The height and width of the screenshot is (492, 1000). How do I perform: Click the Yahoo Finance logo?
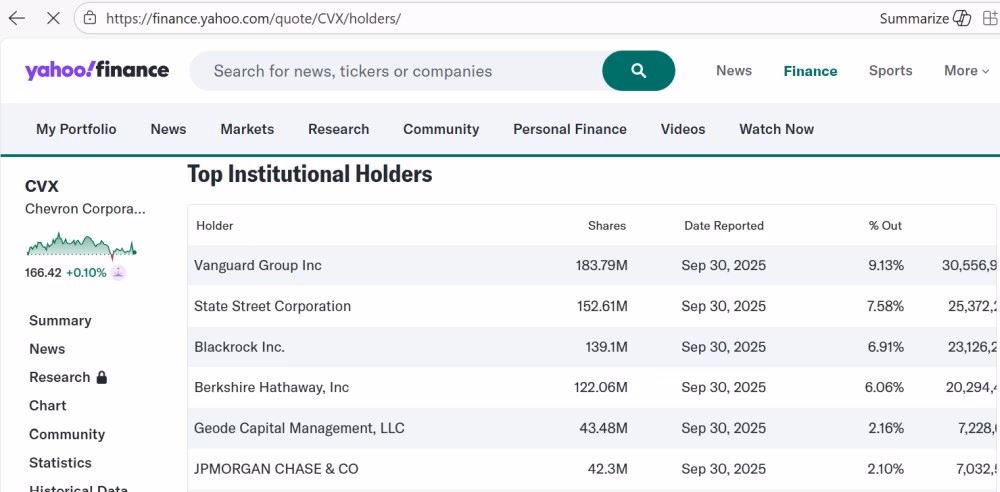pyautogui.click(x=97, y=70)
